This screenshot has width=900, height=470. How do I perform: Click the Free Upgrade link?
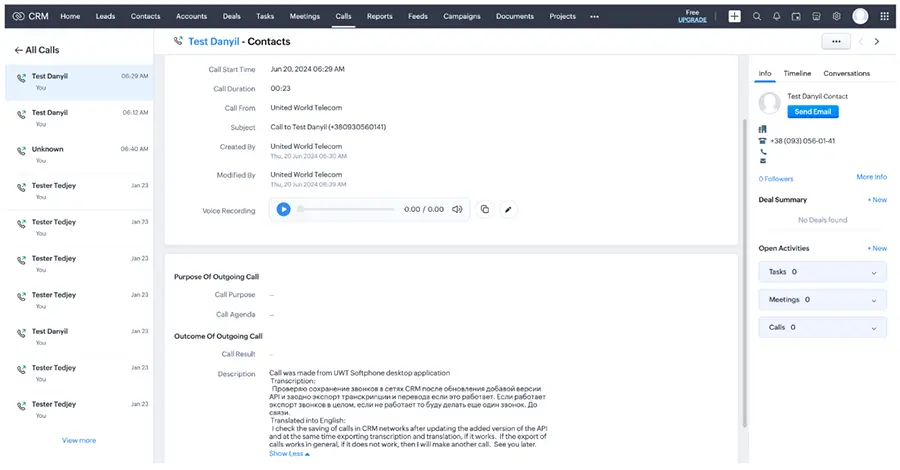point(692,16)
